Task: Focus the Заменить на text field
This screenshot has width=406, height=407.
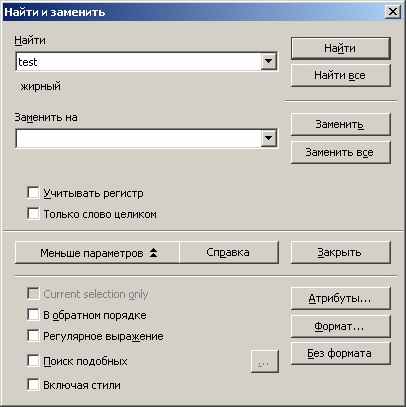Action: pos(138,138)
